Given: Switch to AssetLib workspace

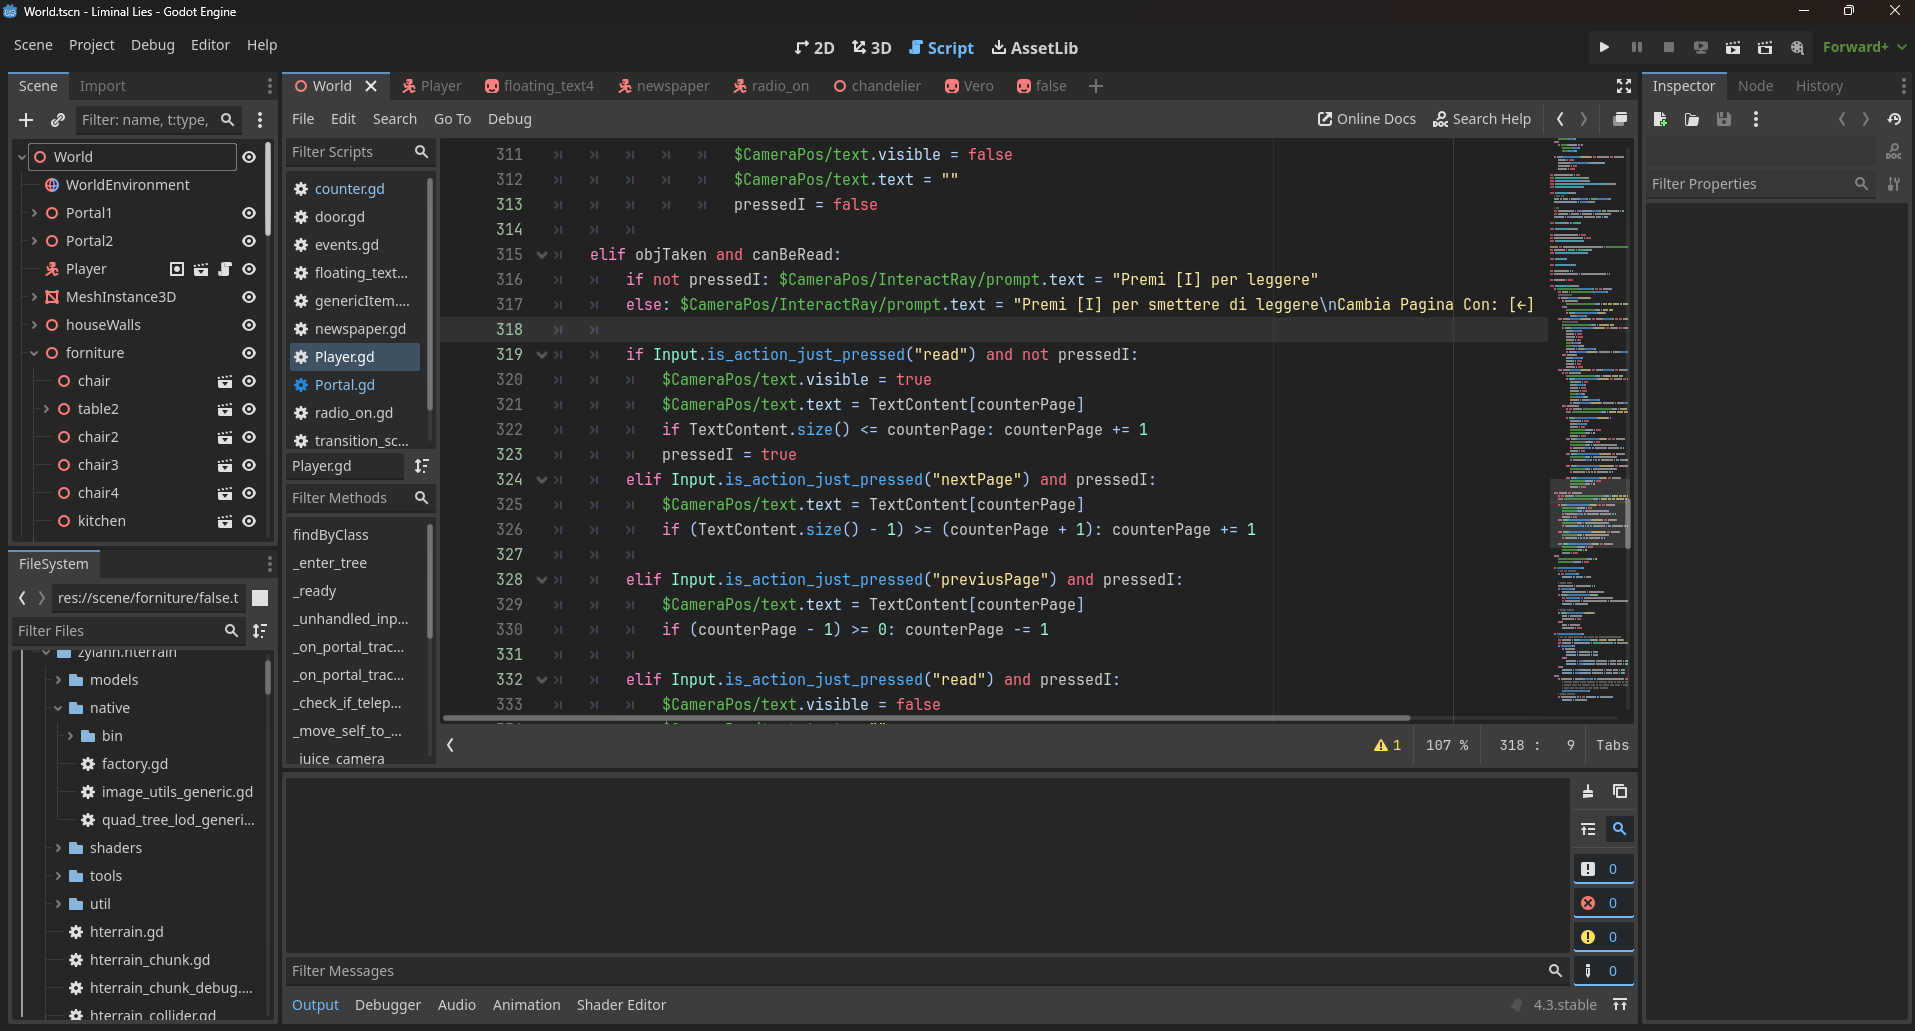Looking at the screenshot, I should [1034, 48].
